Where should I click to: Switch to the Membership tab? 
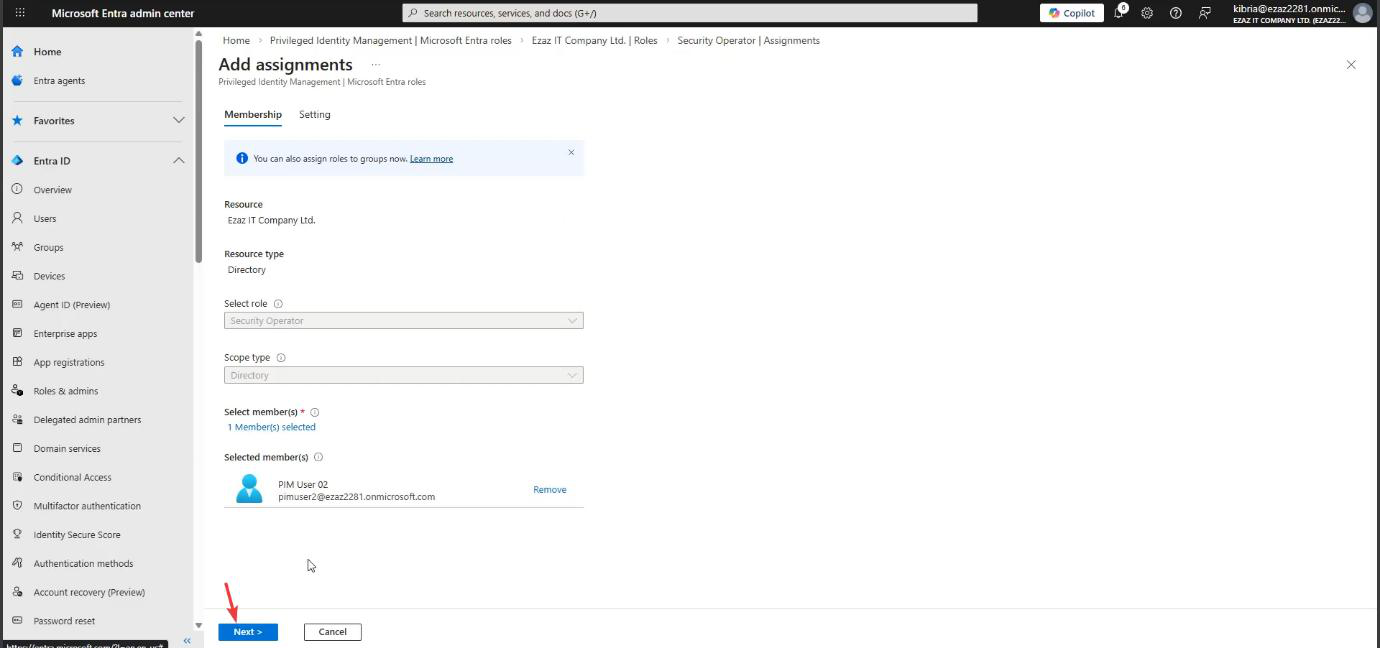coord(253,115)
